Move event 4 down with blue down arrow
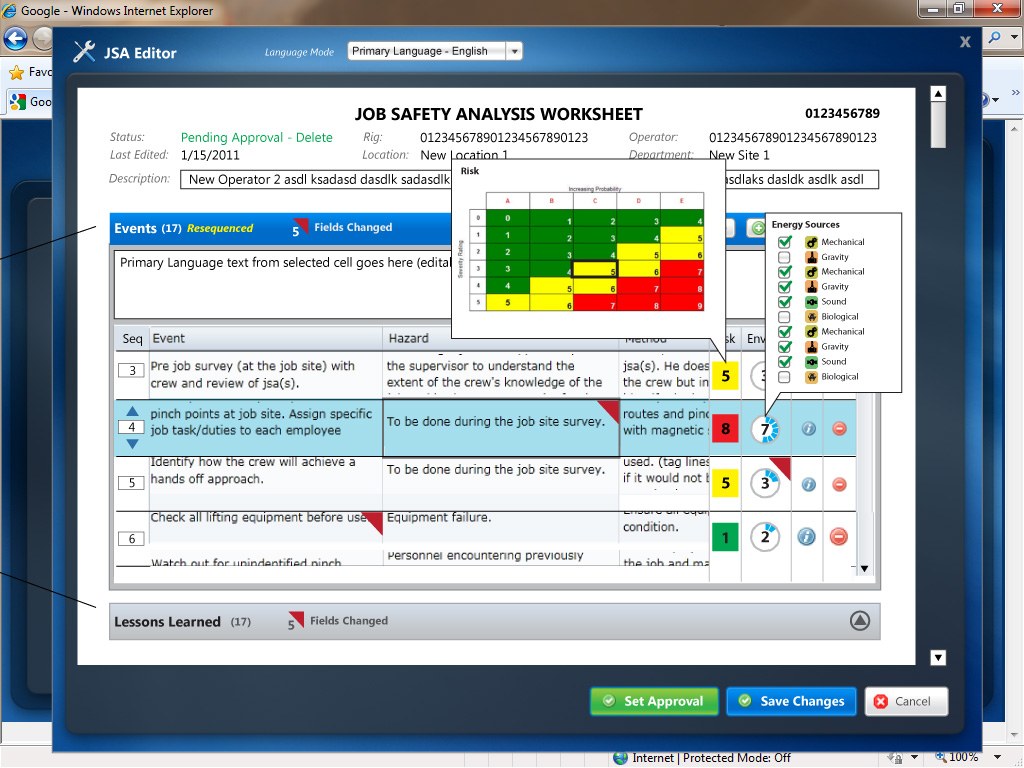This screenshot has width=1024, height=768. (132, 444)
